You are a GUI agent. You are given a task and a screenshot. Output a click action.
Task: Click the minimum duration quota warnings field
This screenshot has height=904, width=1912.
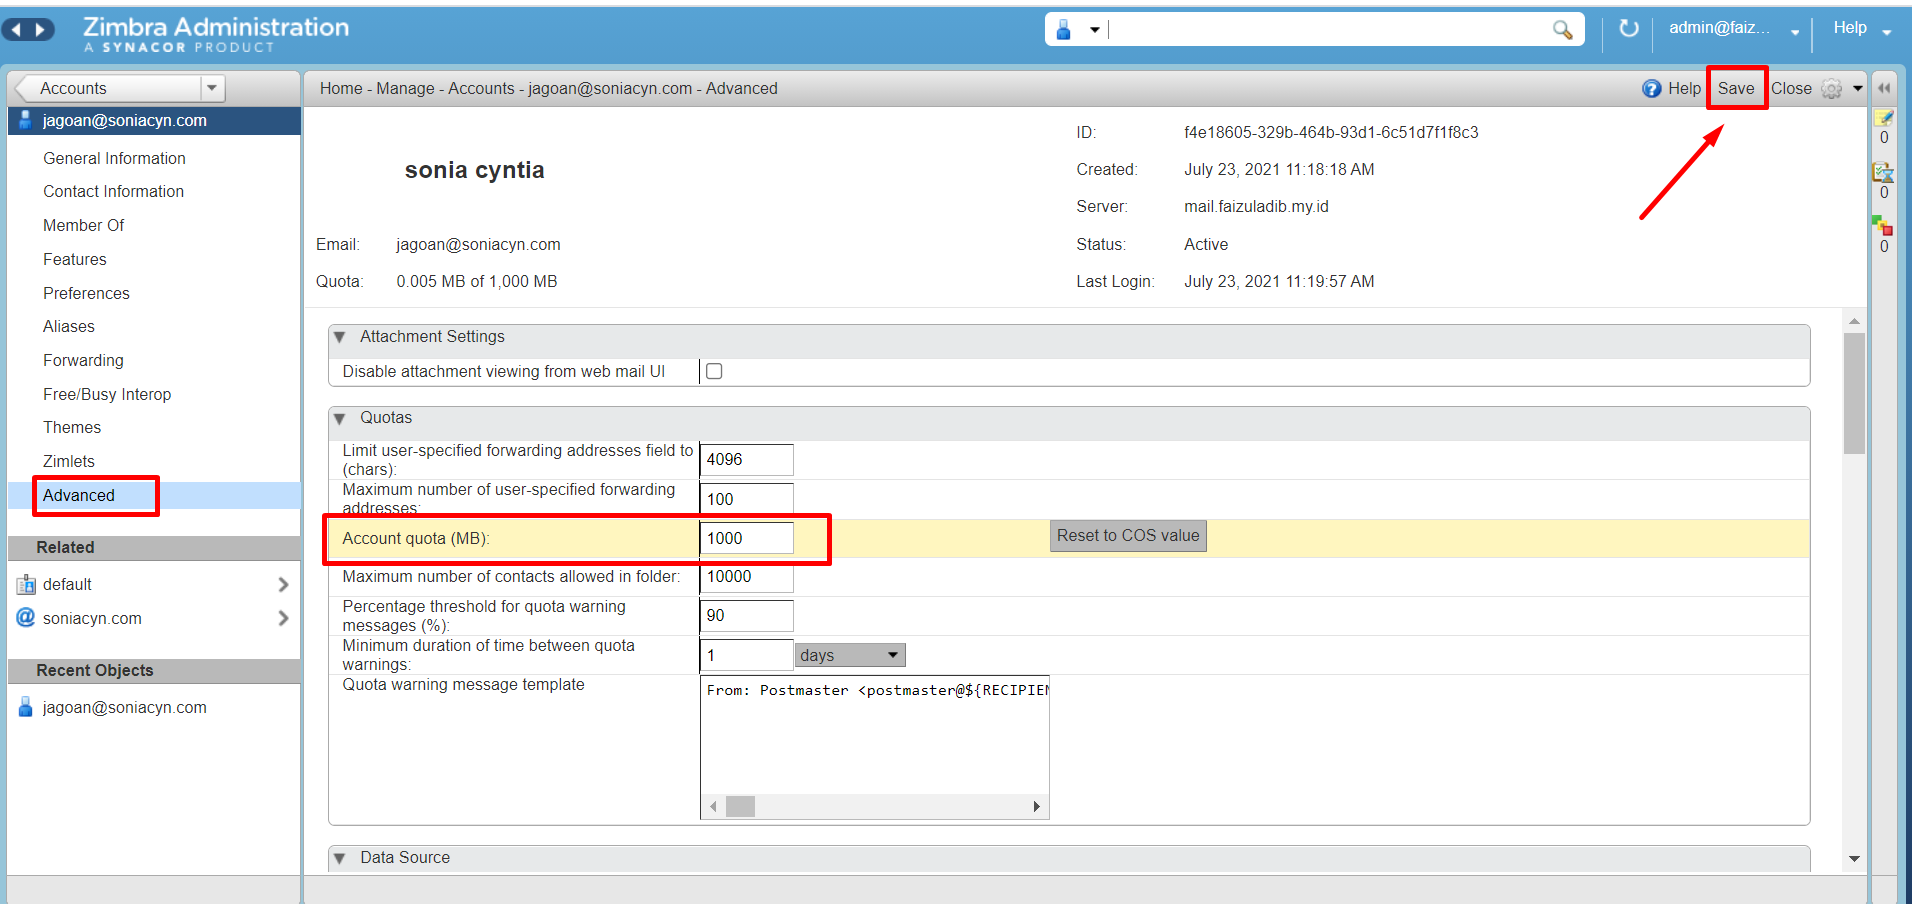[x=746, y=655]
